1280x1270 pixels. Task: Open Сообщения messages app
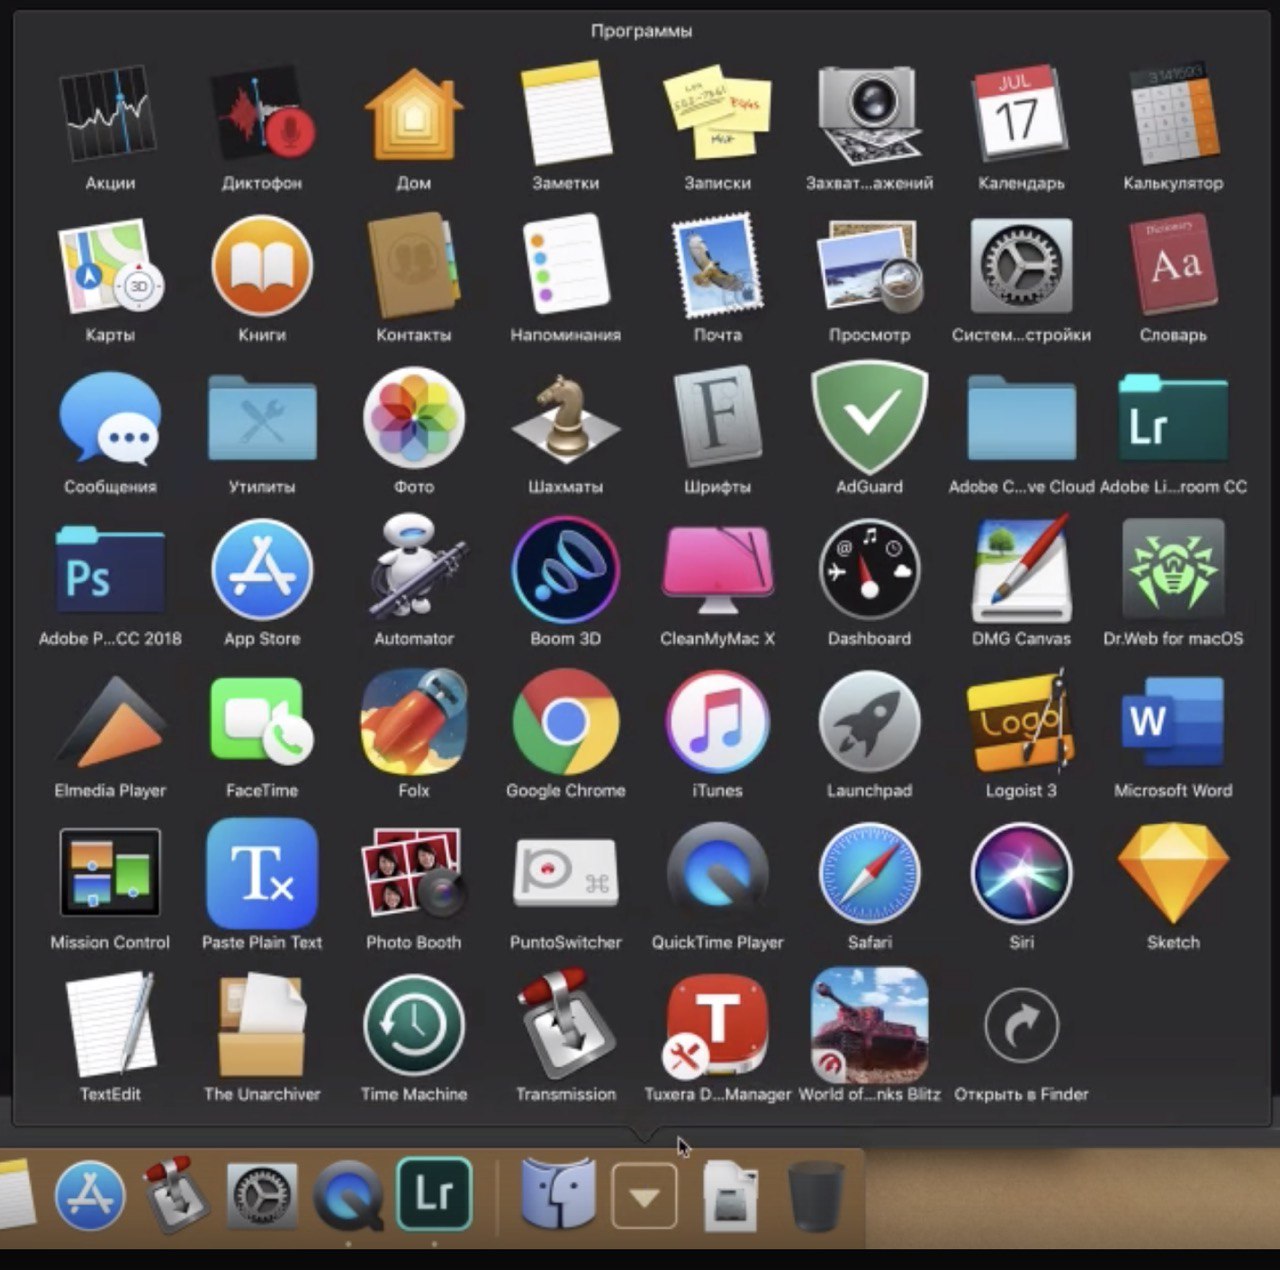click(110, 418)
